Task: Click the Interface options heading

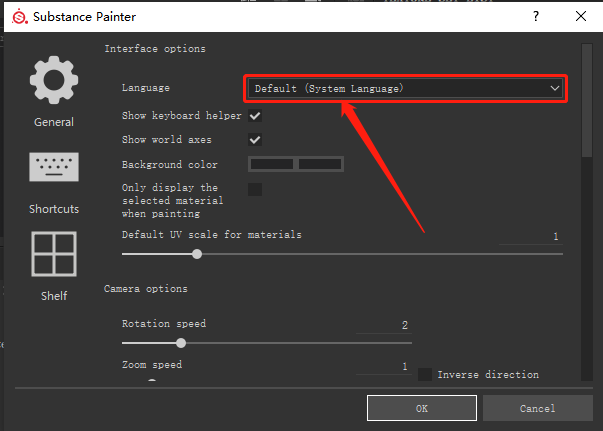Action: click(155, 49)
